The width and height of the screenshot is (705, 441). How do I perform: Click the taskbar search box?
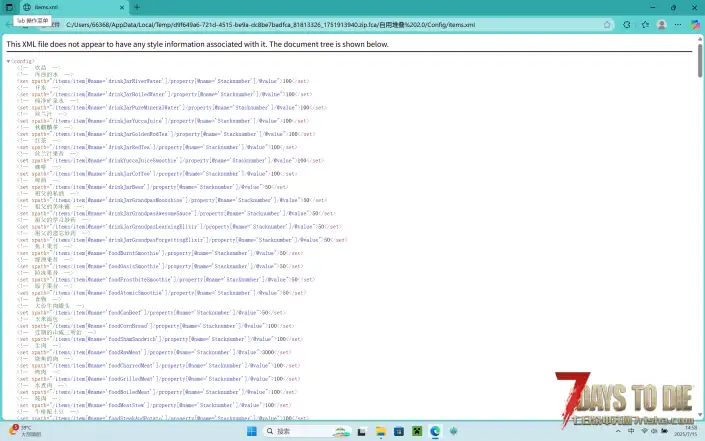[307, 431]
